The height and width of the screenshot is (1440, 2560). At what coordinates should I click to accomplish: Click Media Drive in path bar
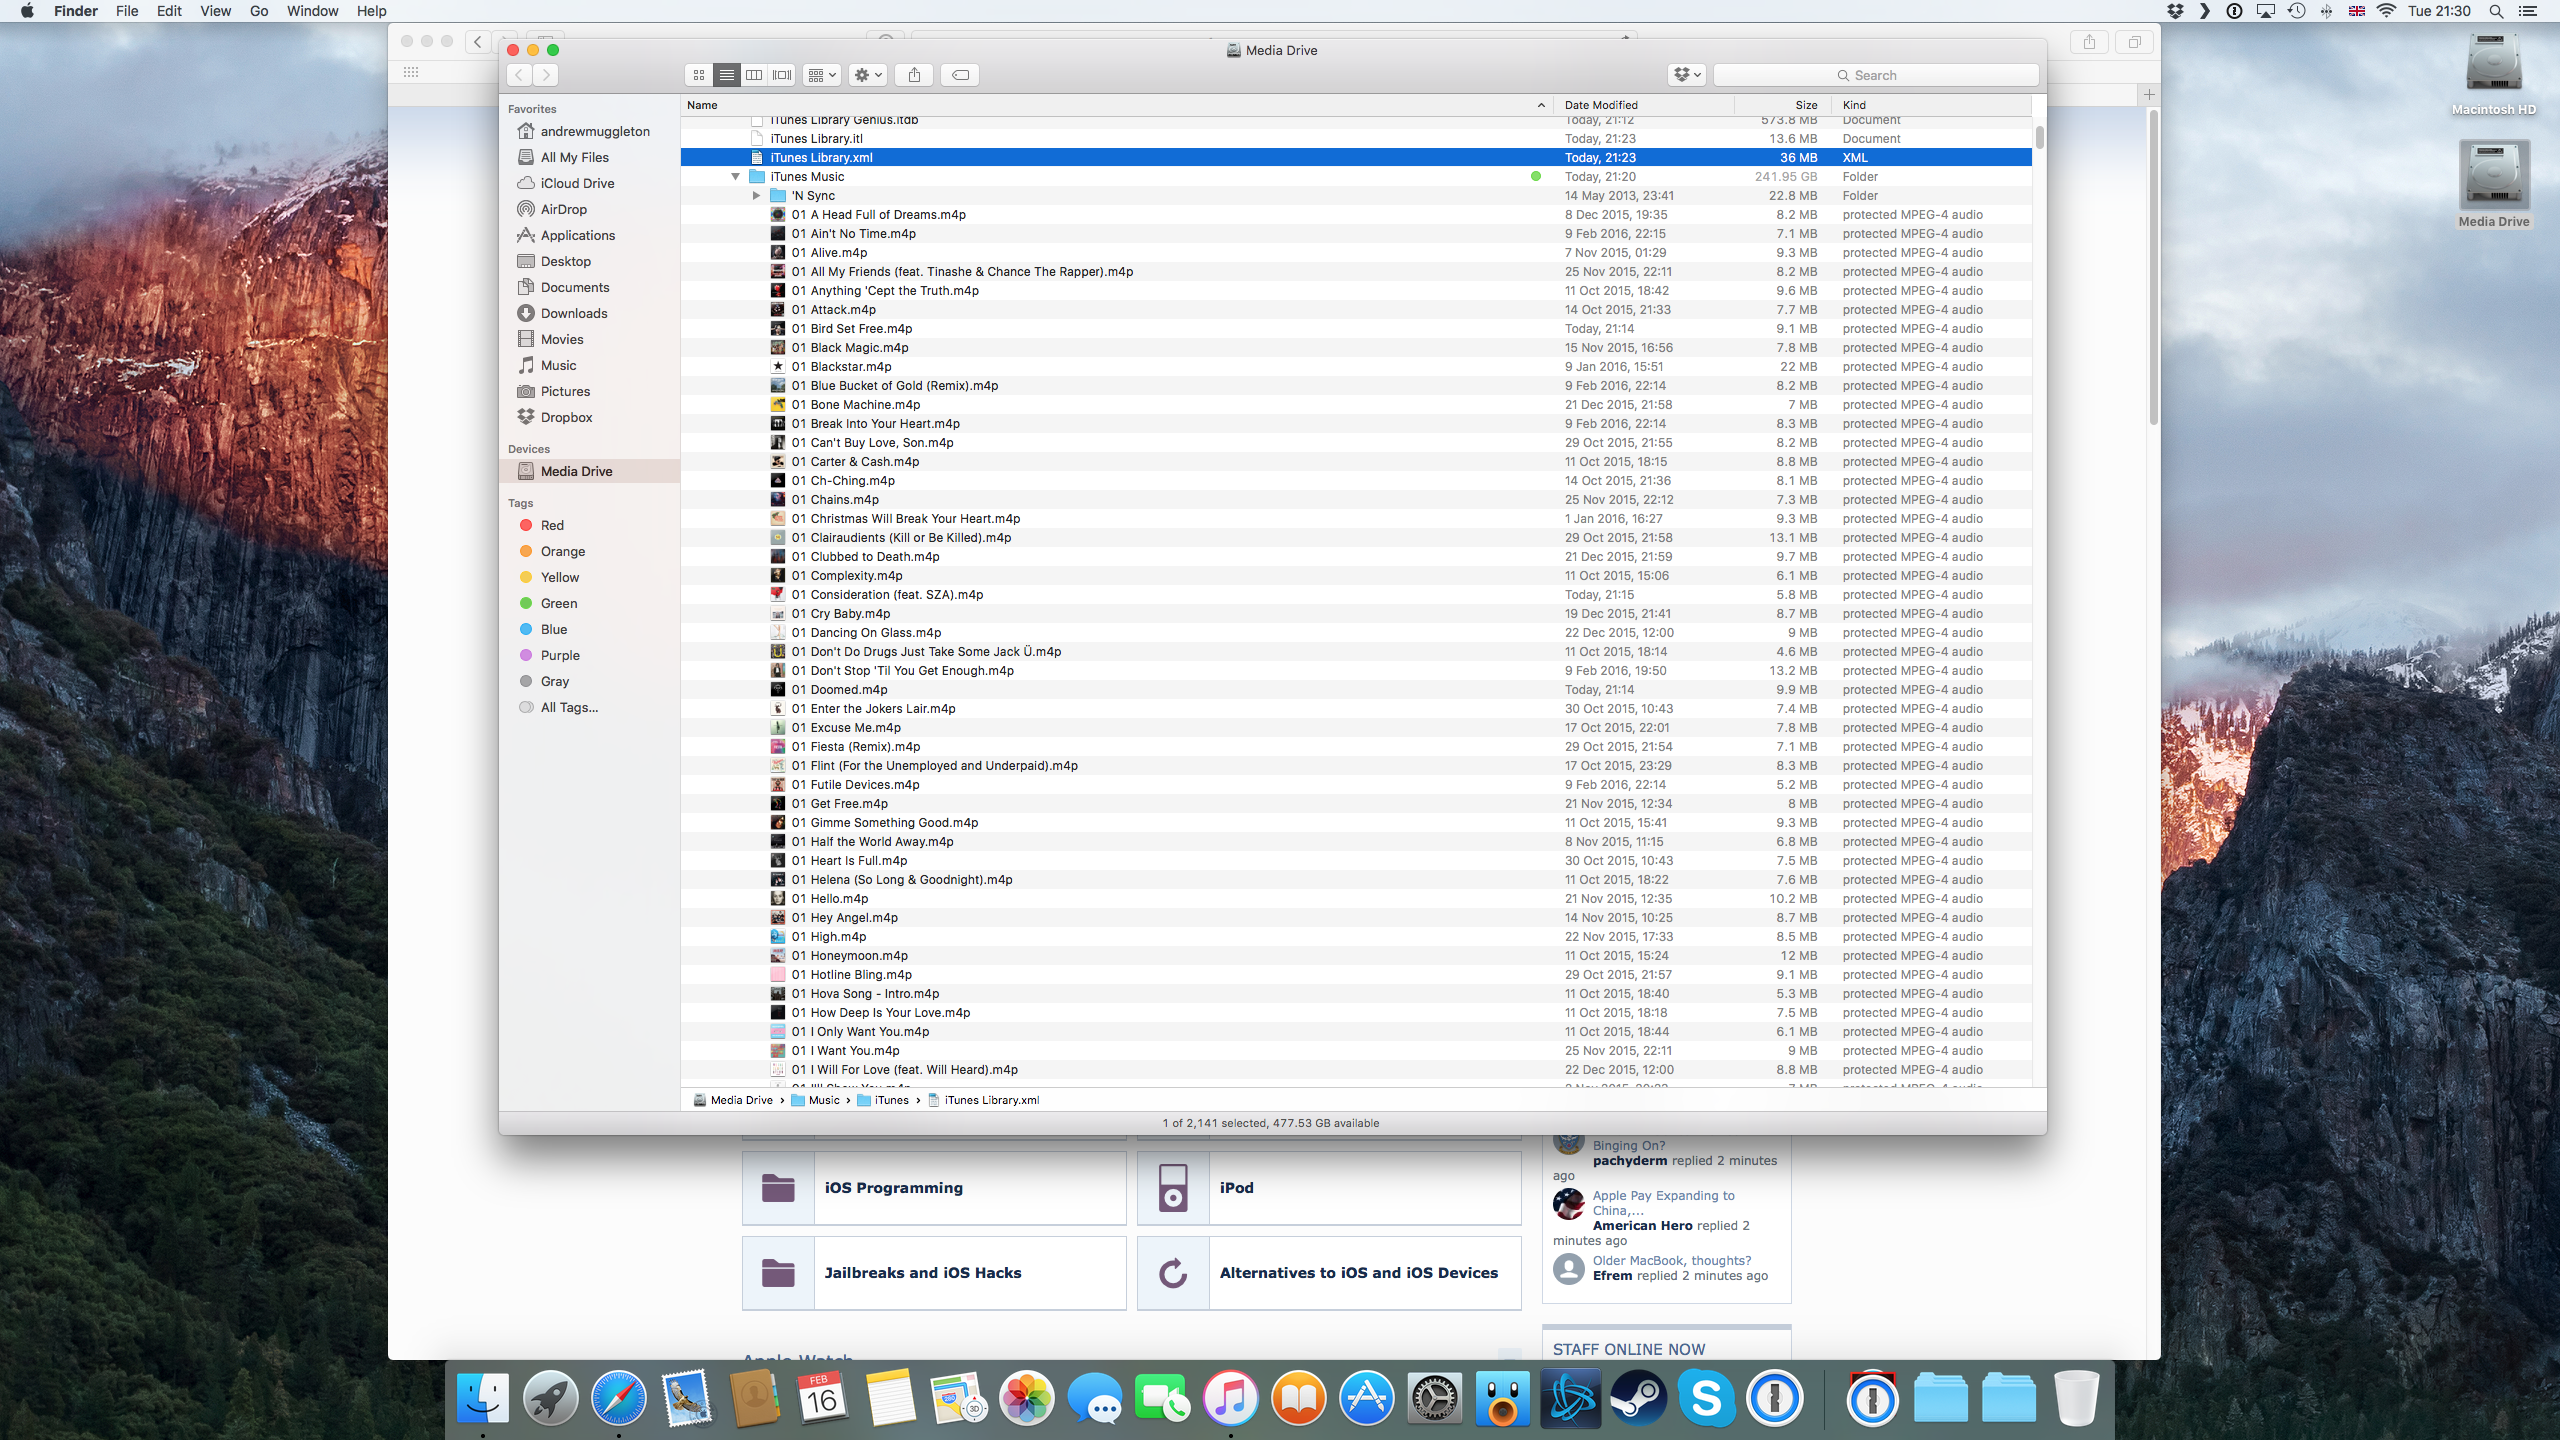coord(733,1100)
